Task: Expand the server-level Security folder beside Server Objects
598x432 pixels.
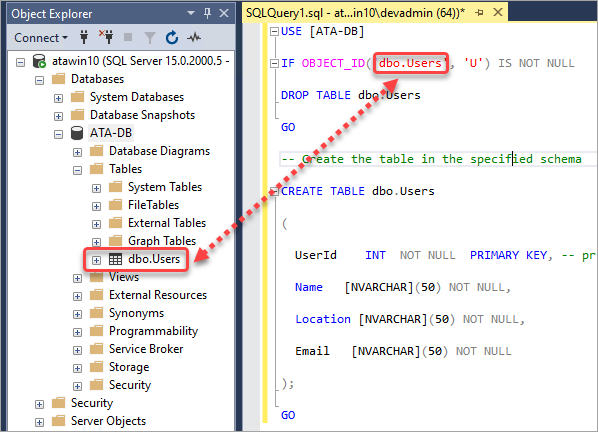Action: (x=39, y=404)
